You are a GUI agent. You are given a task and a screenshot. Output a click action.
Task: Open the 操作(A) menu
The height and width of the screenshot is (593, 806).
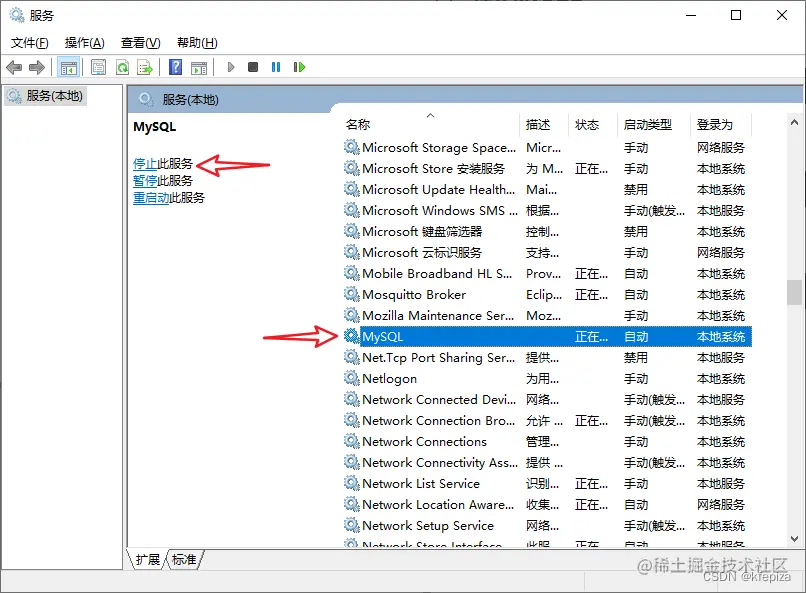coord(85,43)
